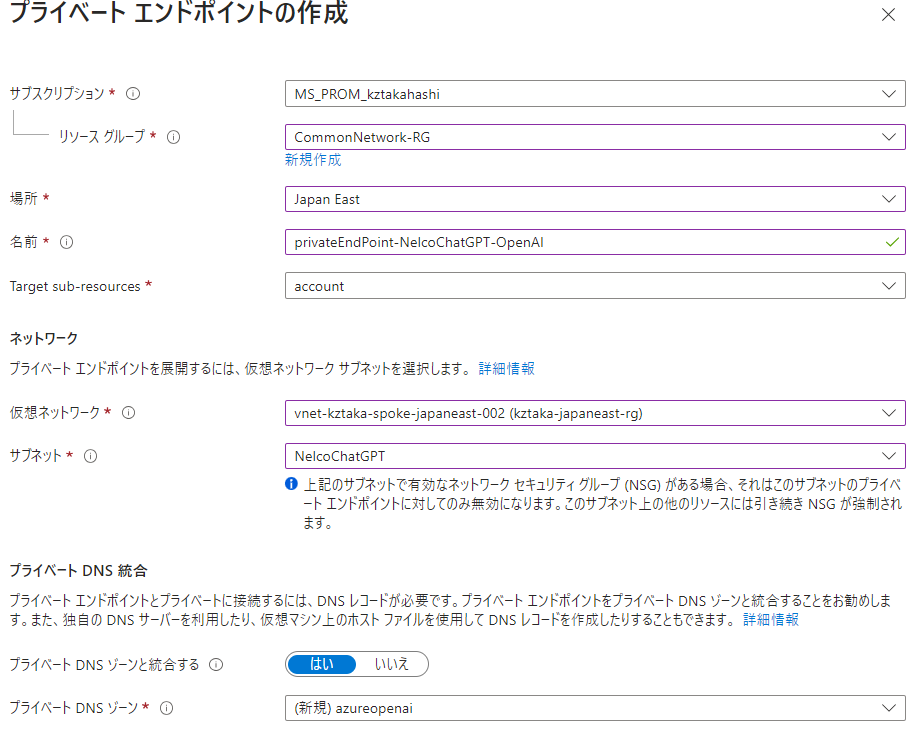Open the サブスクリプション dropdown MS_PROM_kztakahashi
Screen dimensions: 917x745
(x=595, y=94)
